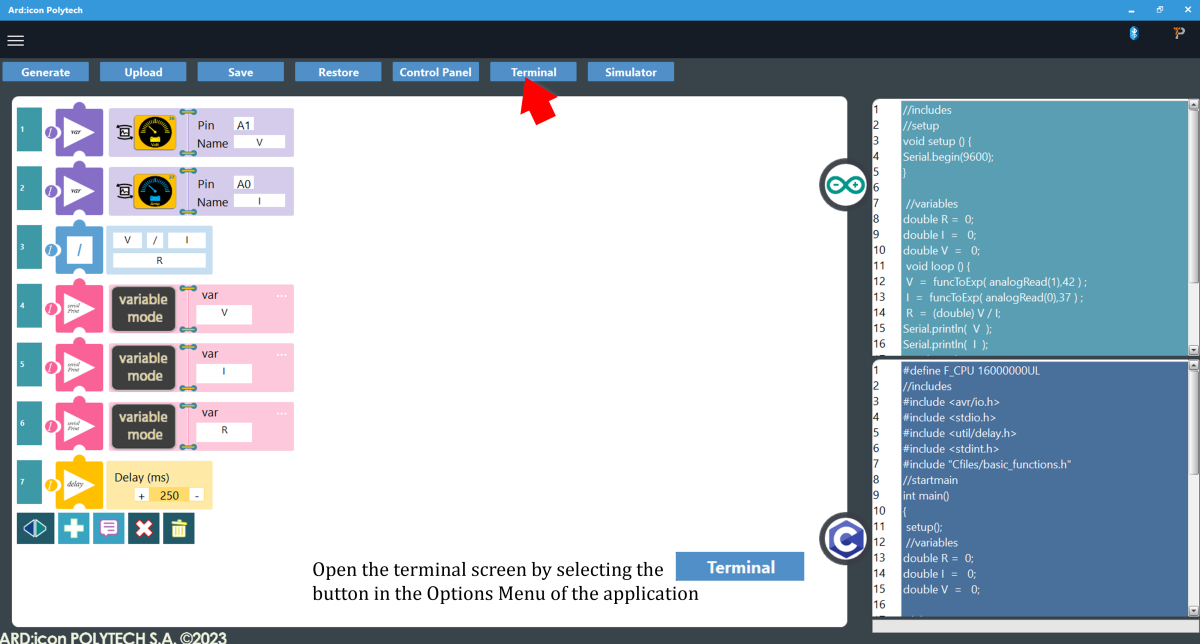This screenshot has width=1200, height=644.
Task: Expand the three-dot options on row 5
Action: [282, 354]
